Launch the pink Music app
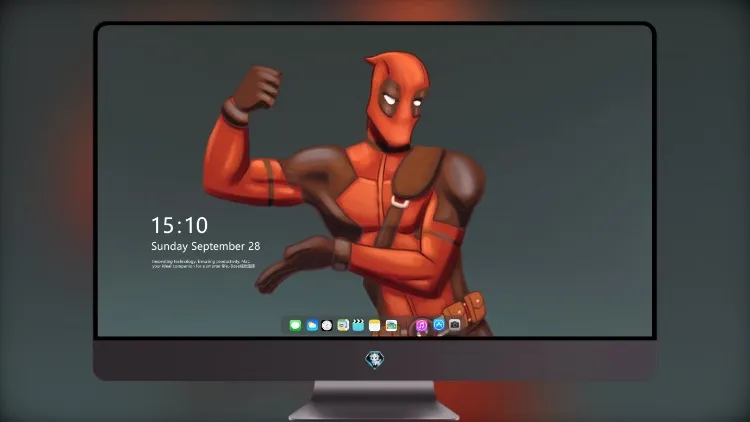Screen dimensions: 750x422 click(421, 325)
